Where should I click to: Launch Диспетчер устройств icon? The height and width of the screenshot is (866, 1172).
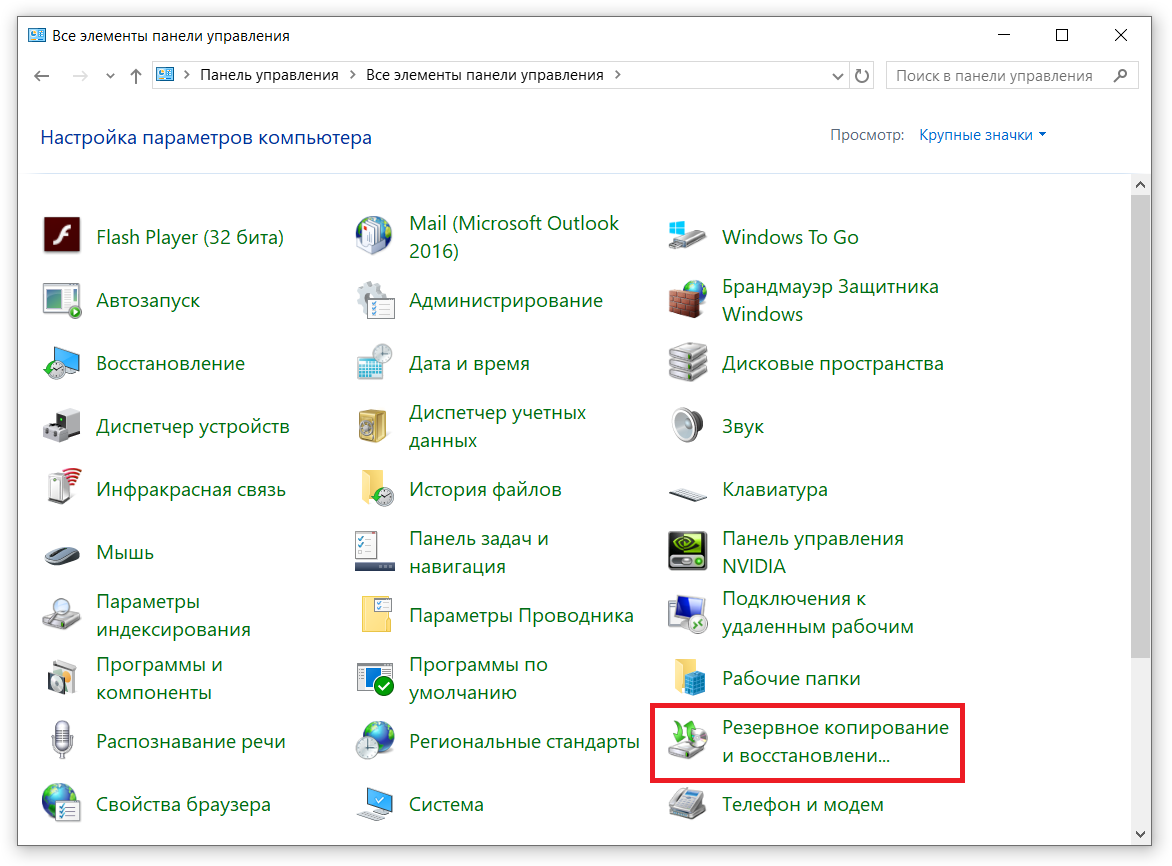tap(62, 426)
